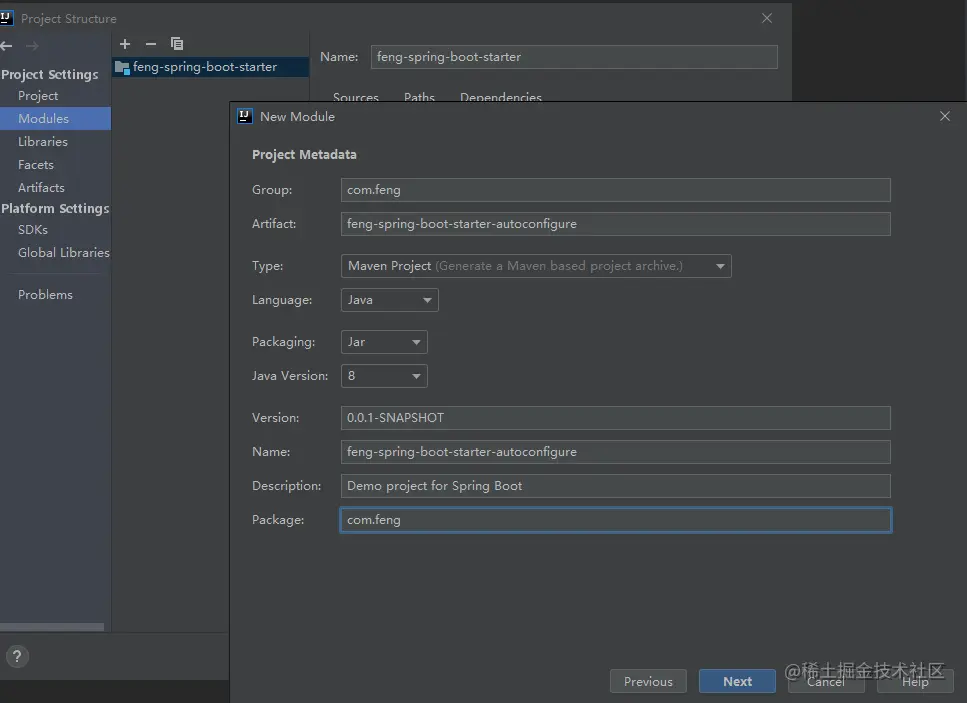Click the Forward arrow in Project Structure

pyautogui.click(x=32, y=46)
